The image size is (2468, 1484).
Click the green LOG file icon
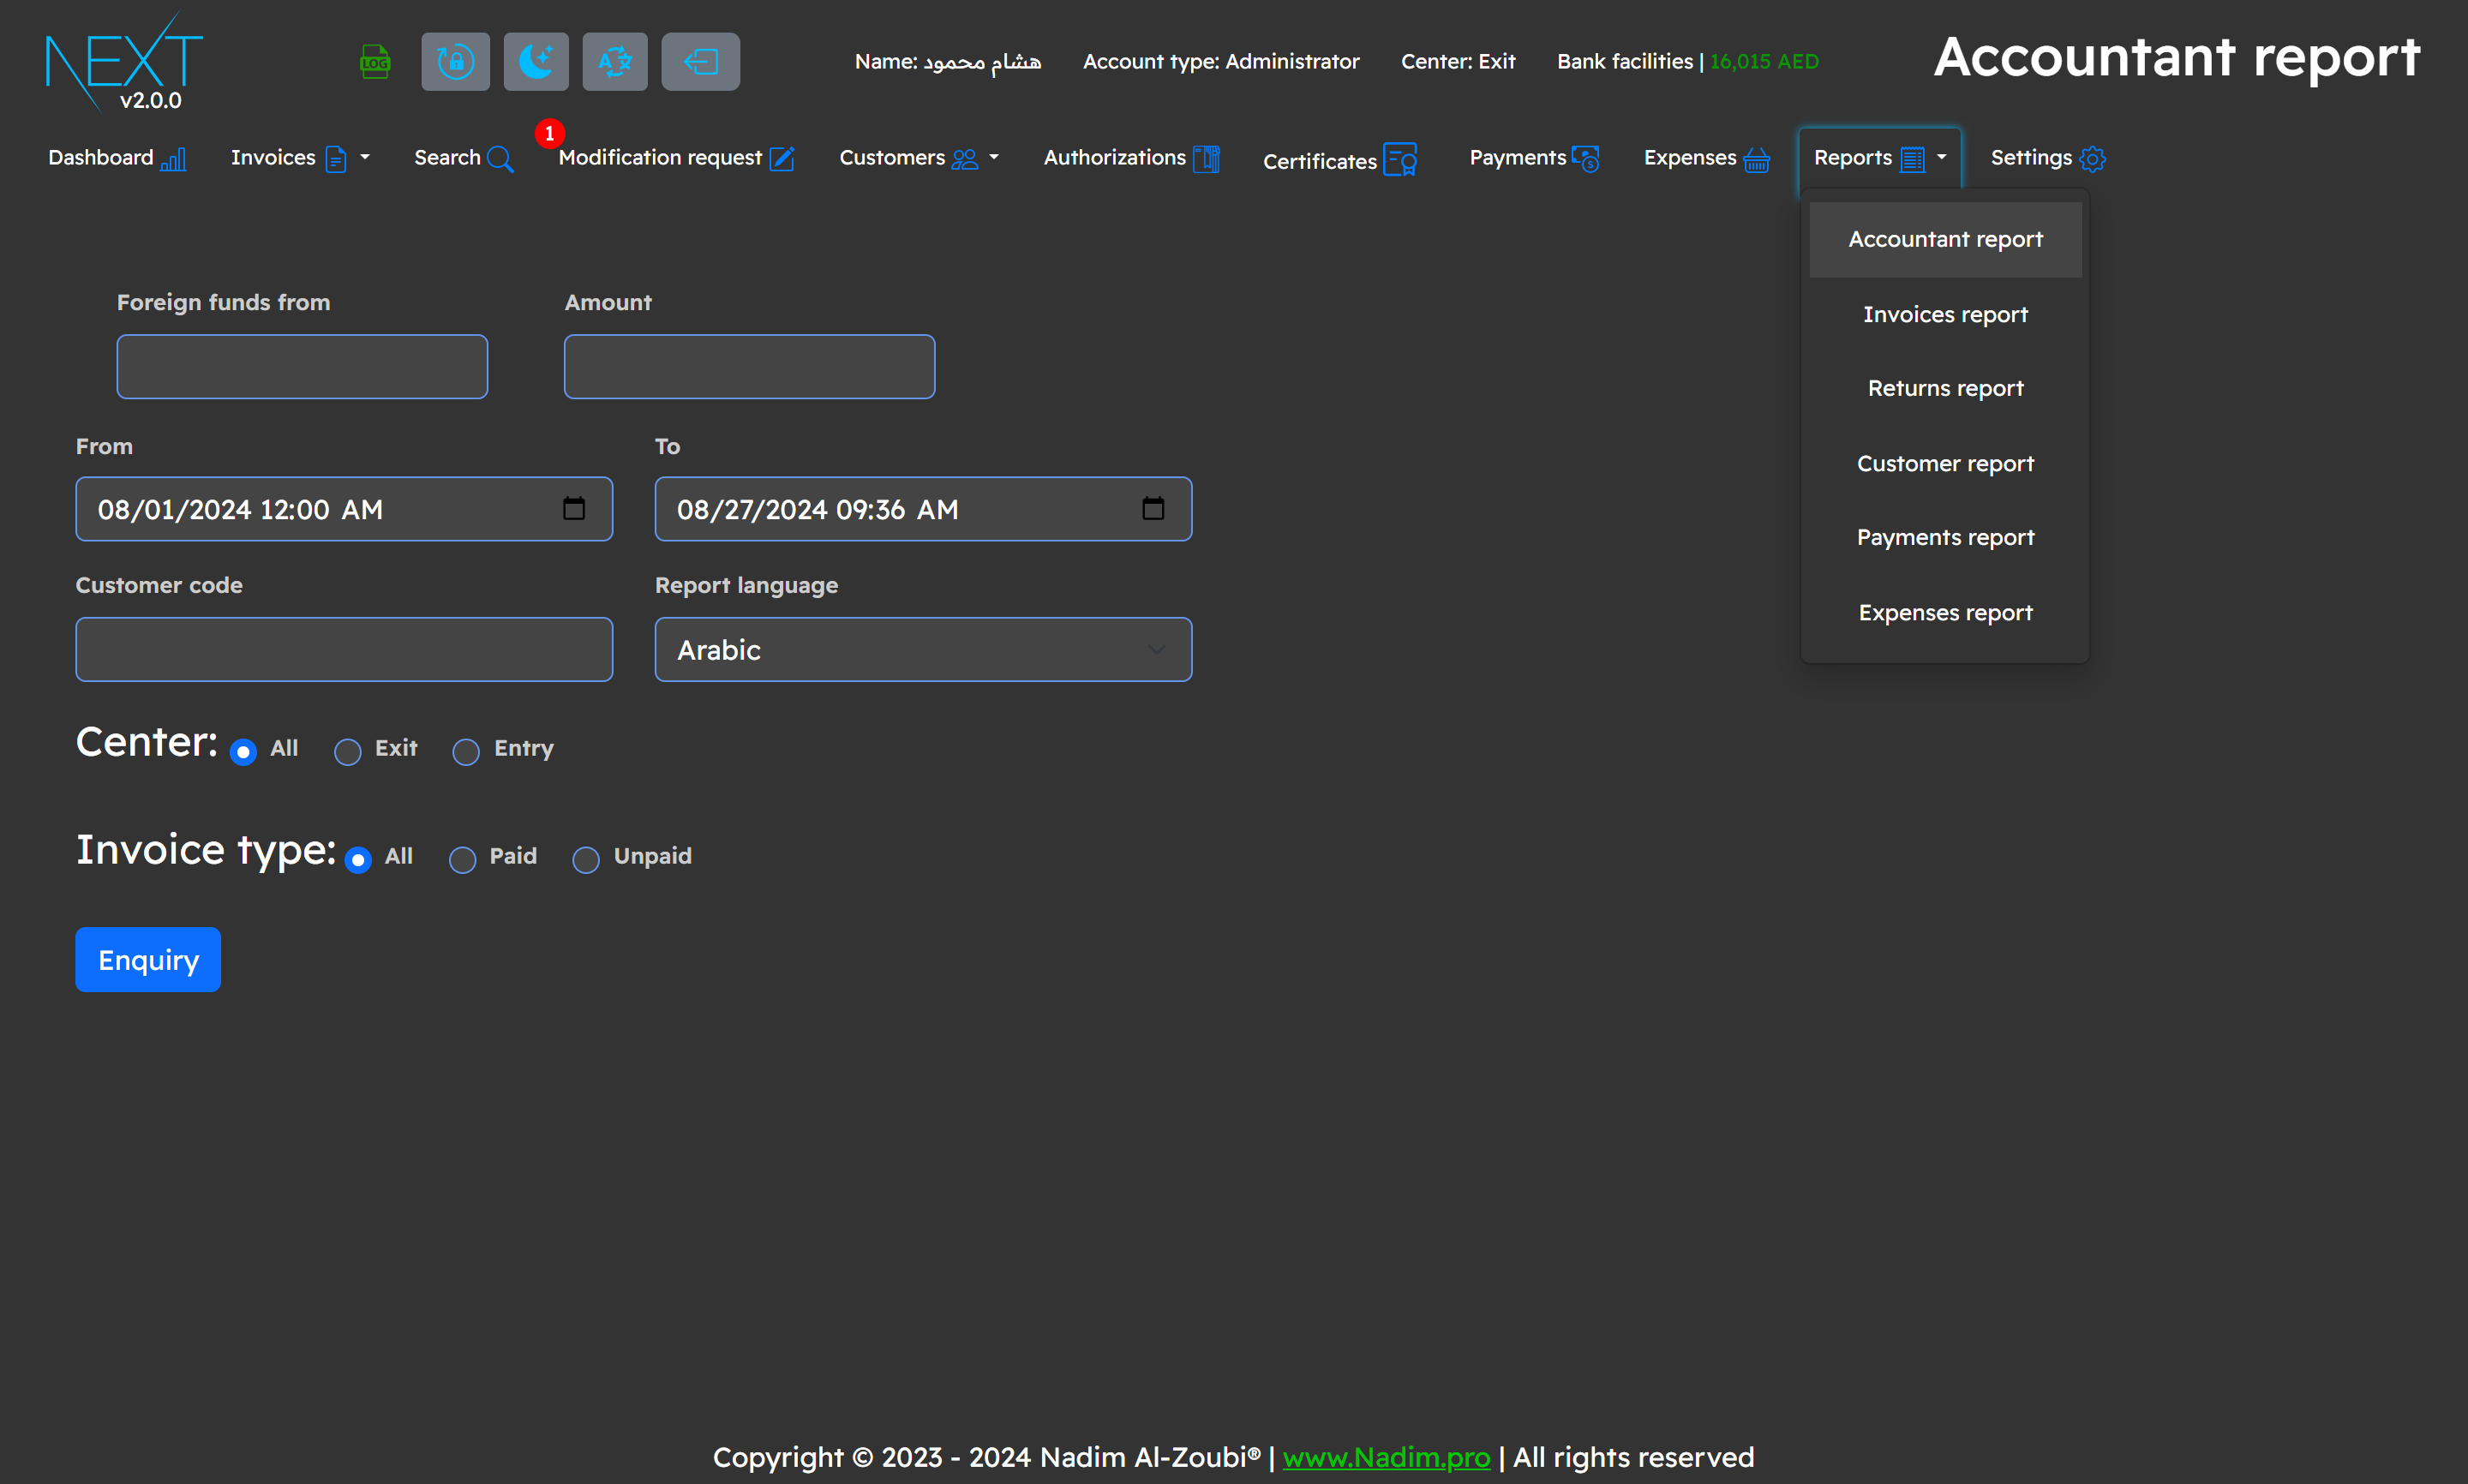tap(375, 62)
